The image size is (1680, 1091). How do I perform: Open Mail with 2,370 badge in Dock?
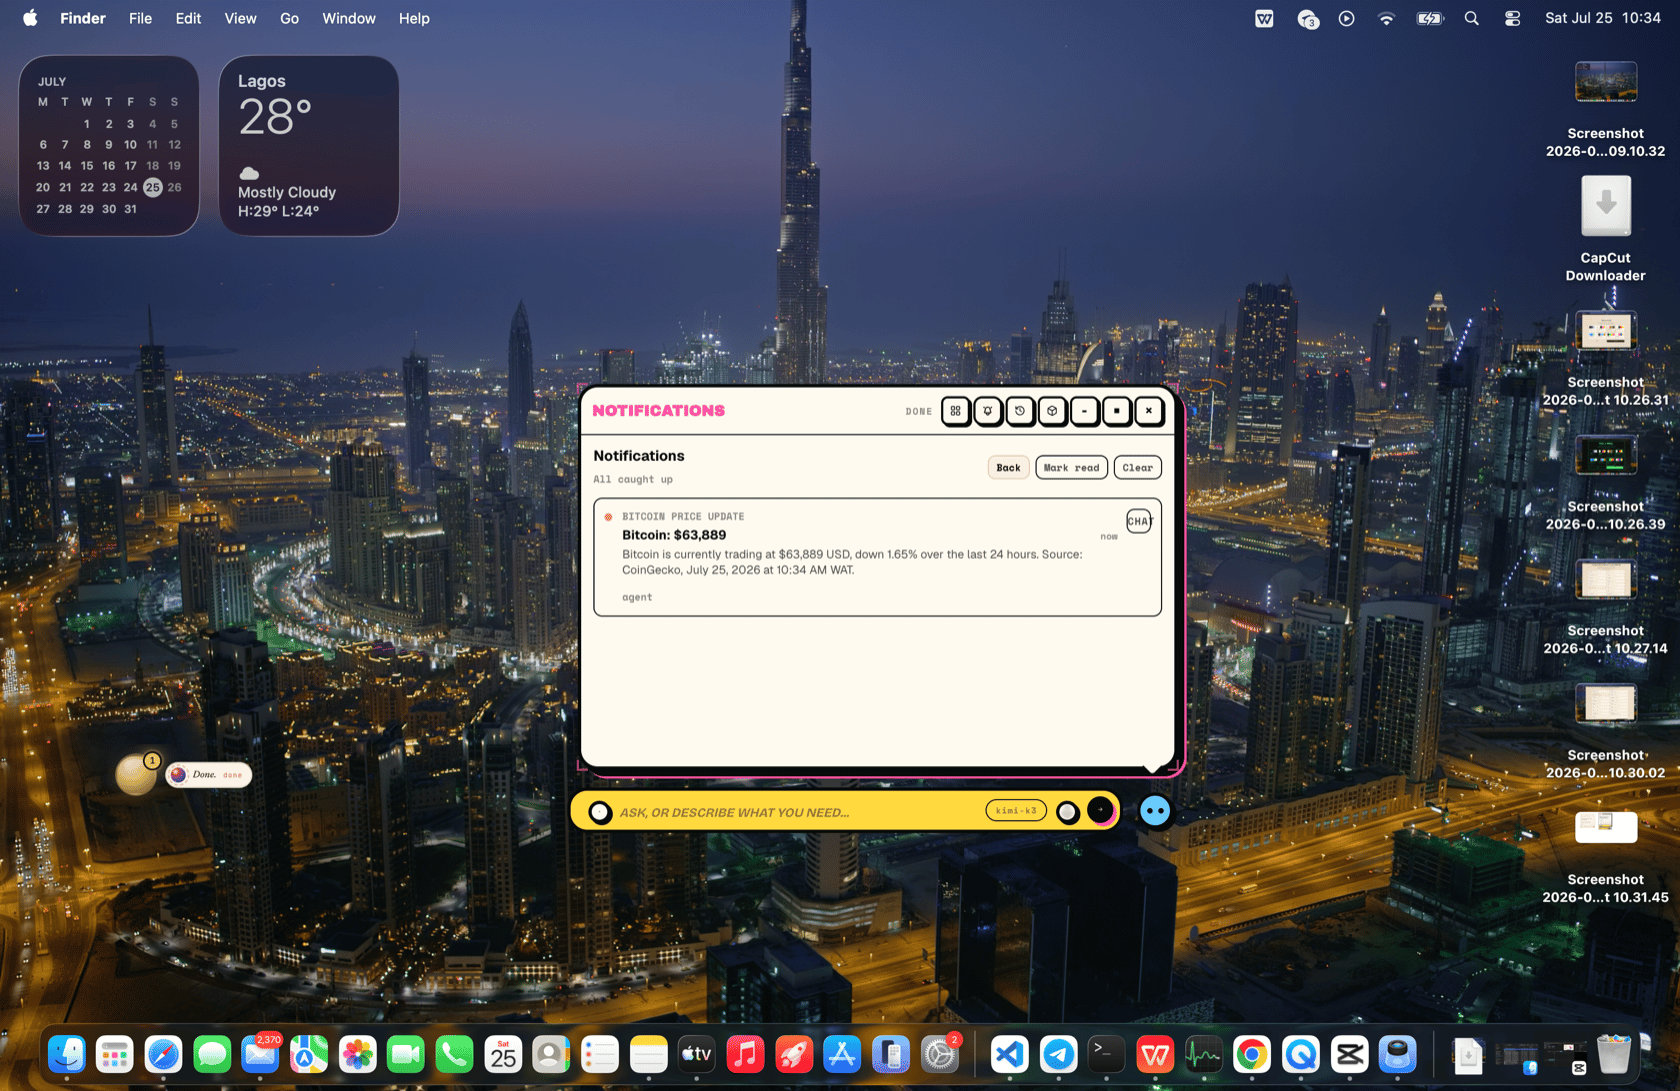coord(260,1054)
